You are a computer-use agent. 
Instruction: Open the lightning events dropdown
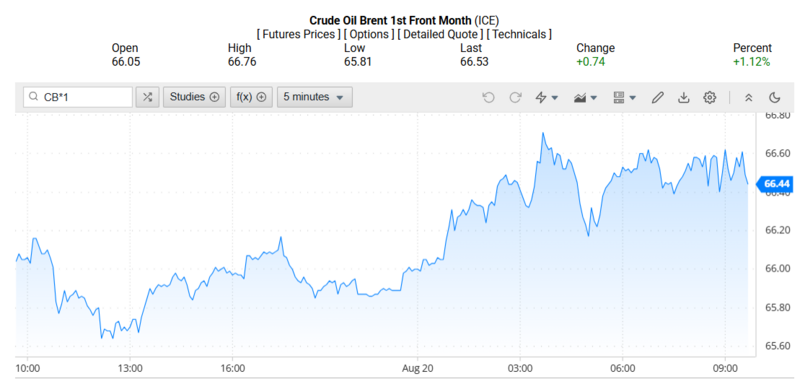(546, 97)
